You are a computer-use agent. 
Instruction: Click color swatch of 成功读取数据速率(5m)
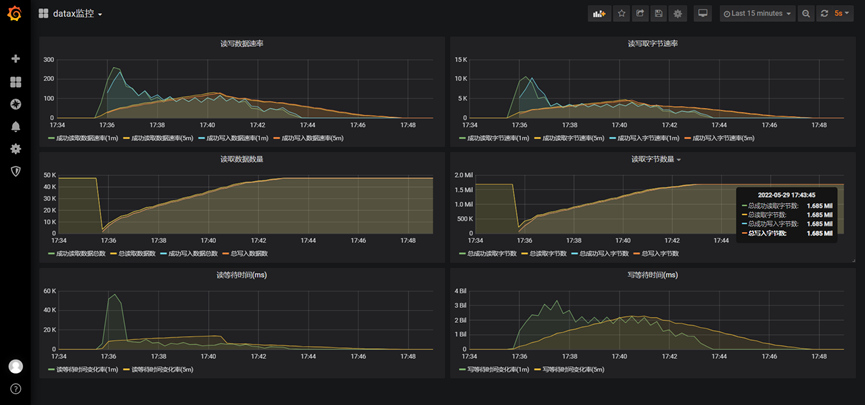coord(126,138)
